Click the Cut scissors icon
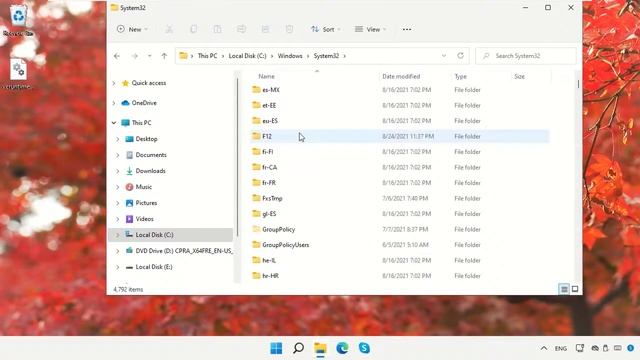 point(169,29)
